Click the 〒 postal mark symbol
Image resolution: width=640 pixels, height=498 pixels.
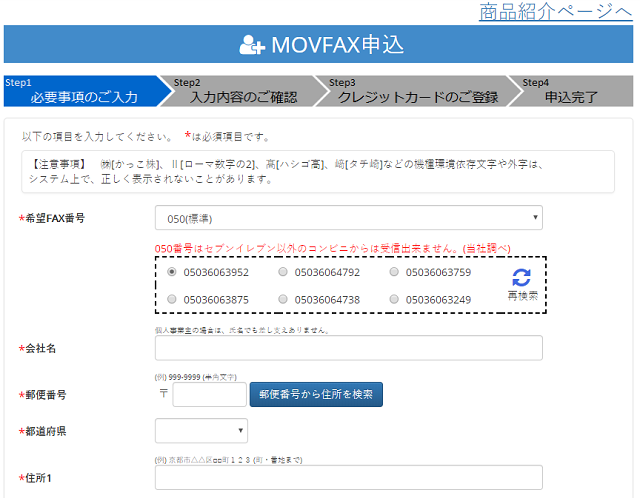164,394
